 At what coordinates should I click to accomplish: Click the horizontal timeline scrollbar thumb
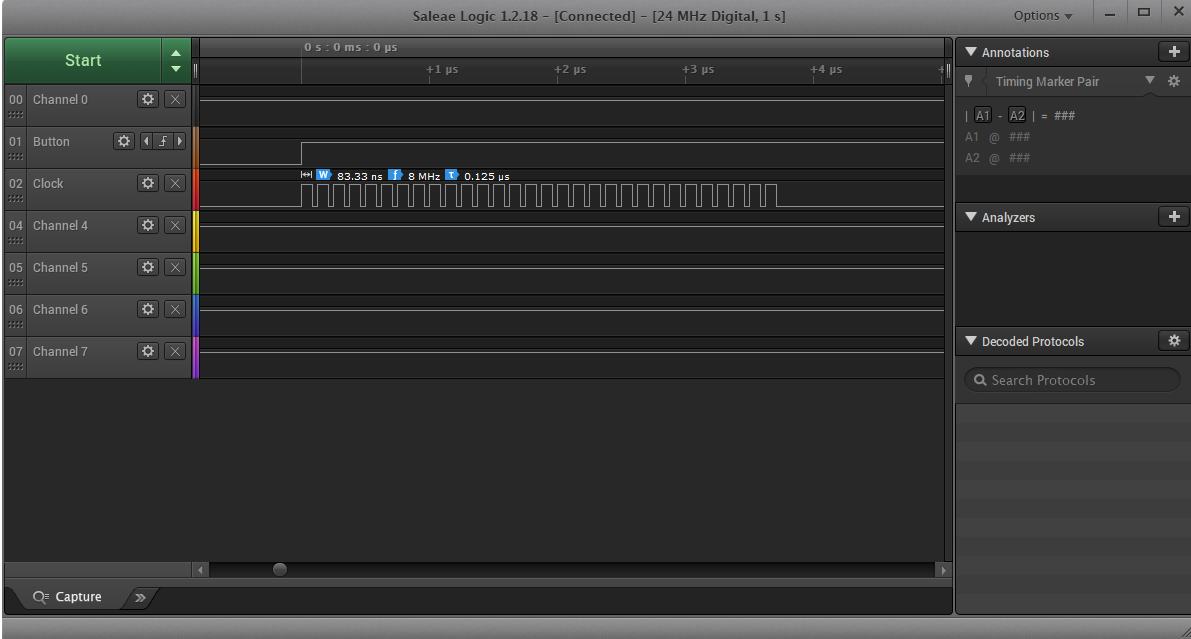point(280,569)
